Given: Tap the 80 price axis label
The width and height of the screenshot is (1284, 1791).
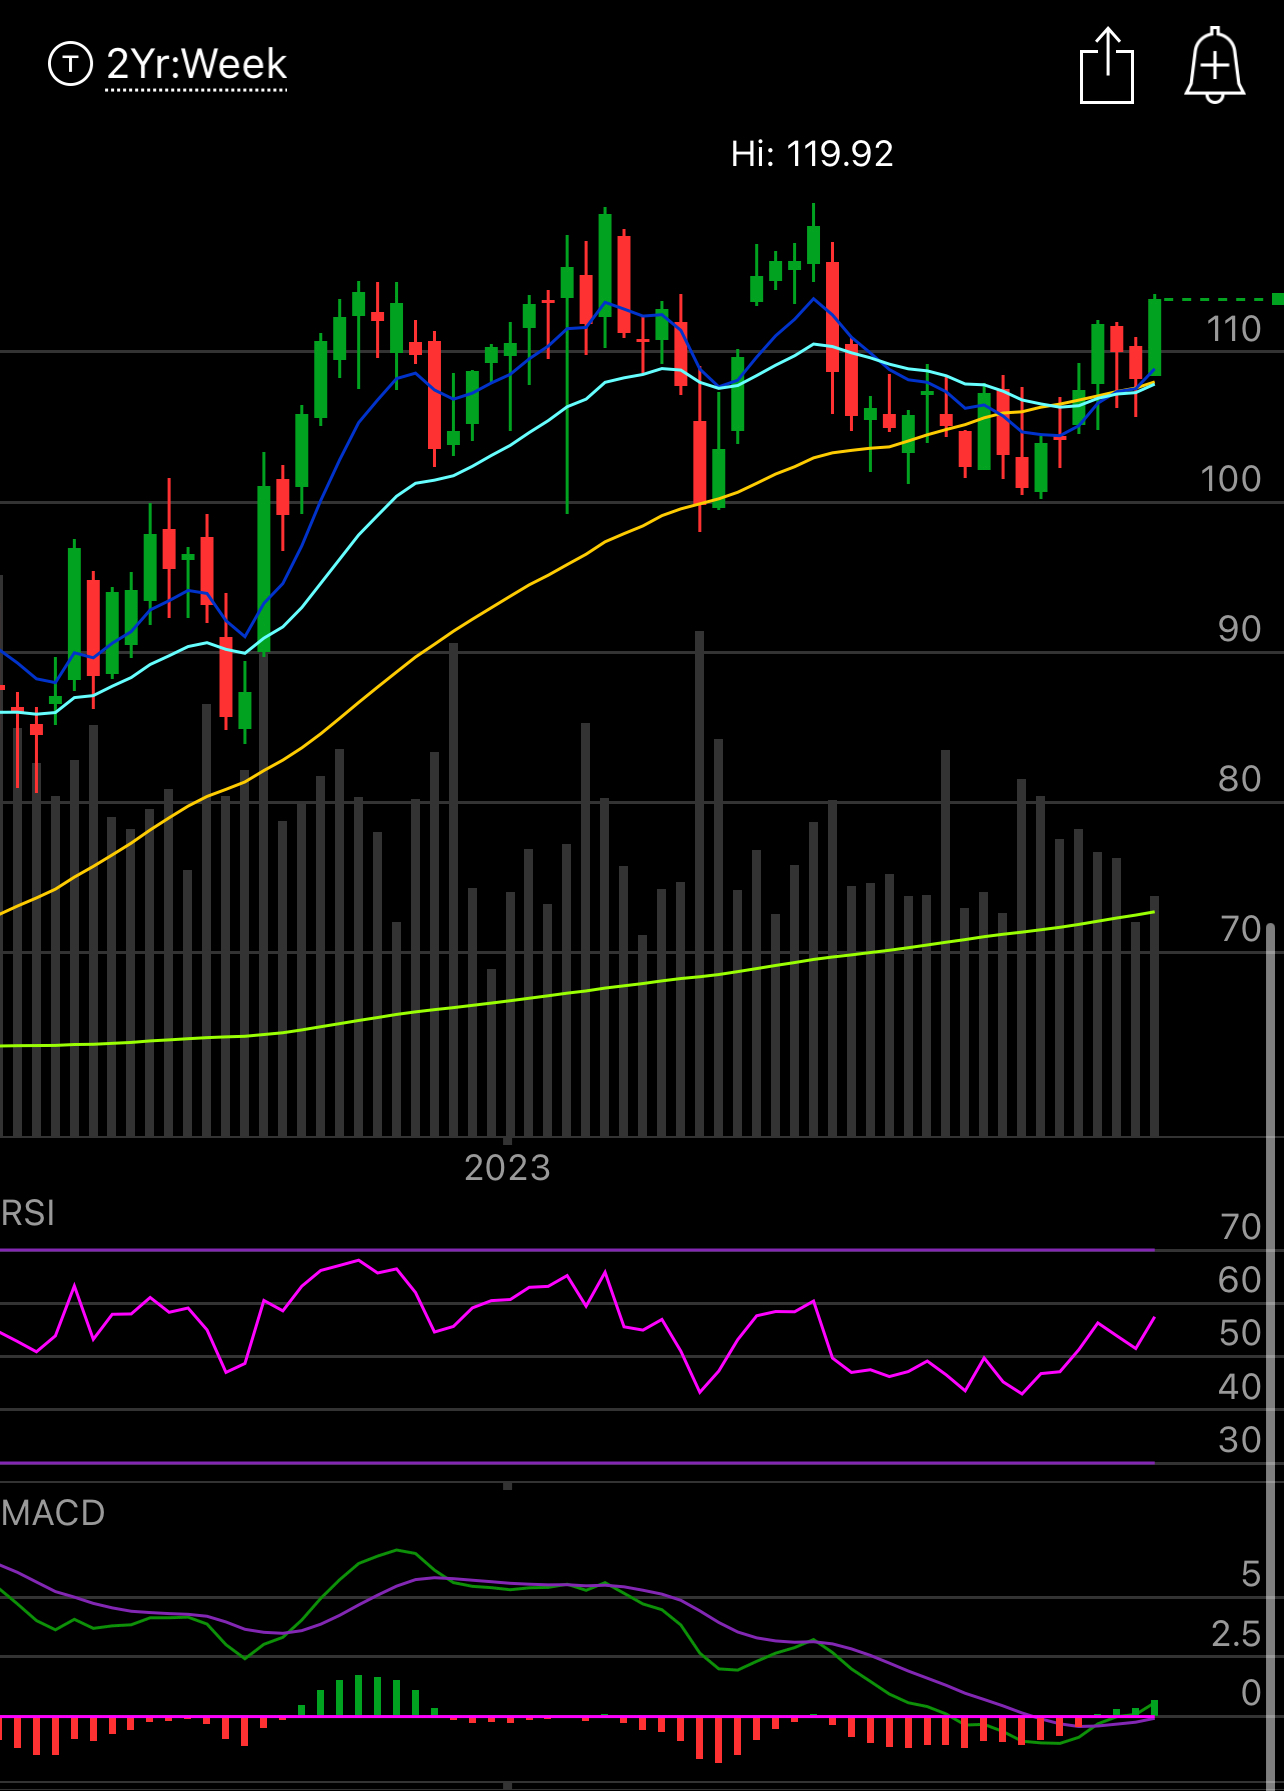Looking at the screenshot, I should tap(1239, 779).
